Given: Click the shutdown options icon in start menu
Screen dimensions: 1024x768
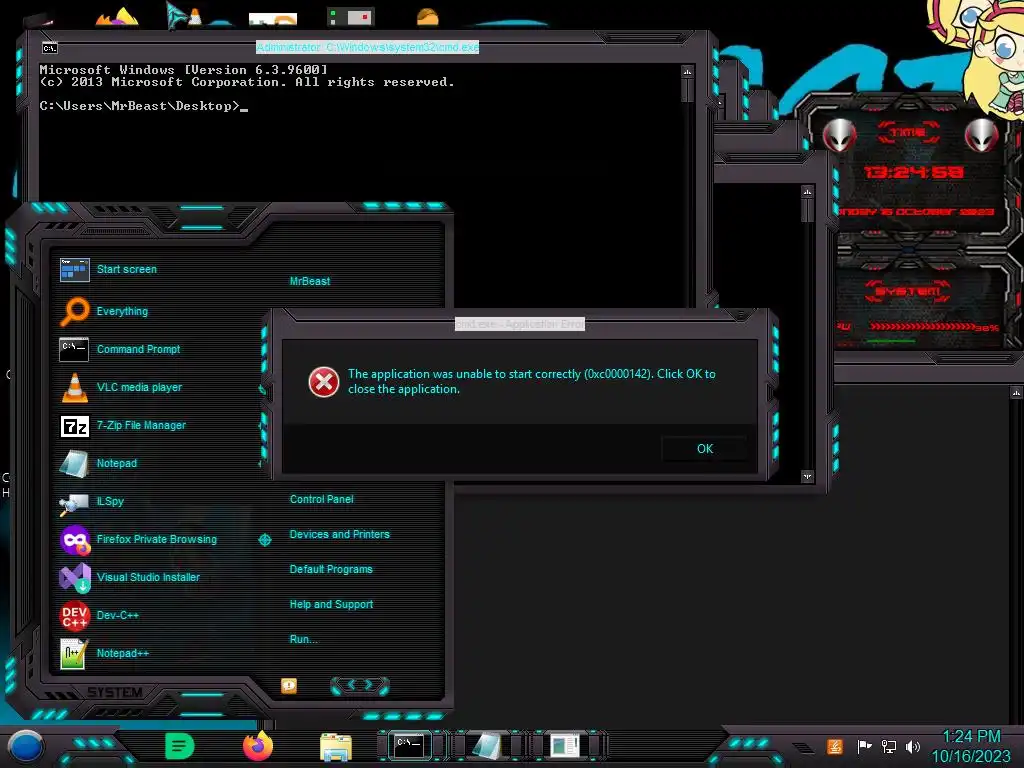Looking at the screenshot, I should (289, 685).
